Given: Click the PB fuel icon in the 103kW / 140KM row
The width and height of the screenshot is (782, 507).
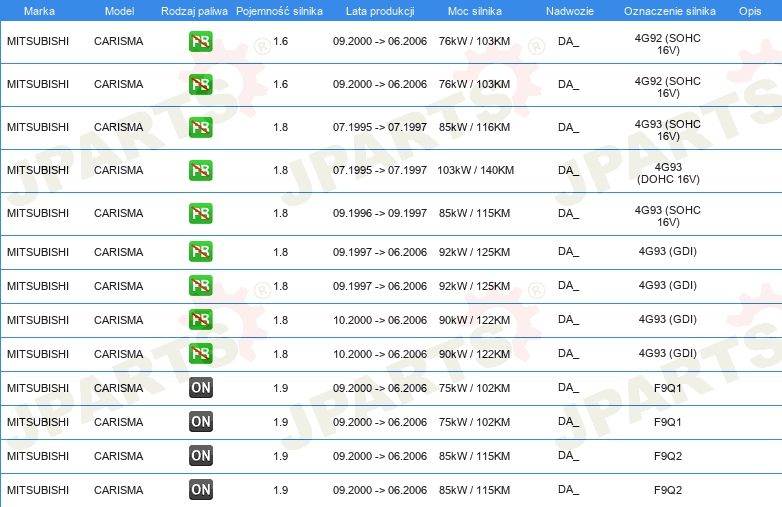Looking at the screenshot, I should (201, 170).
